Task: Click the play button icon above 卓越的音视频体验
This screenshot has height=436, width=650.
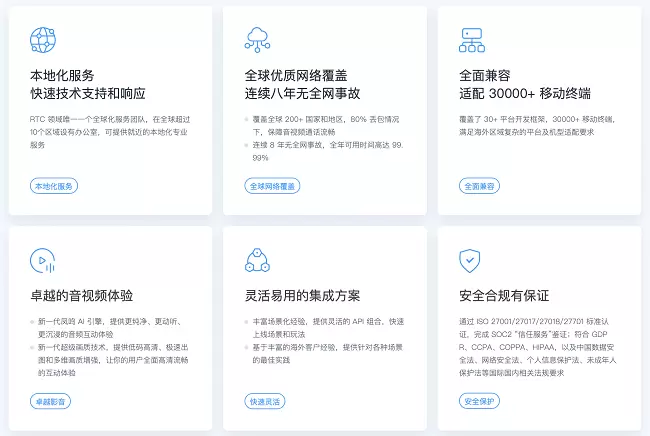Action: (43, 260)
